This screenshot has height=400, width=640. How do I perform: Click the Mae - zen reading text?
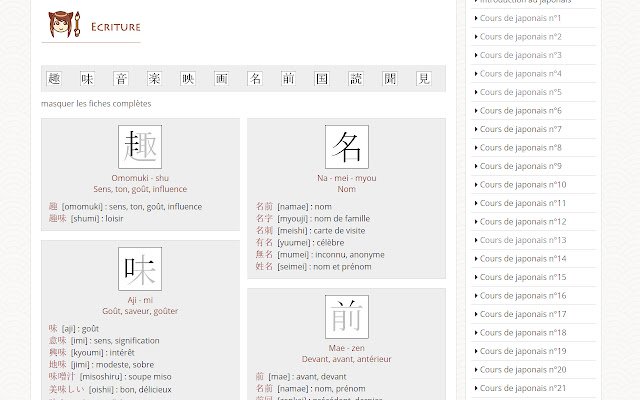pyautogui.click(x=347, y=348)
